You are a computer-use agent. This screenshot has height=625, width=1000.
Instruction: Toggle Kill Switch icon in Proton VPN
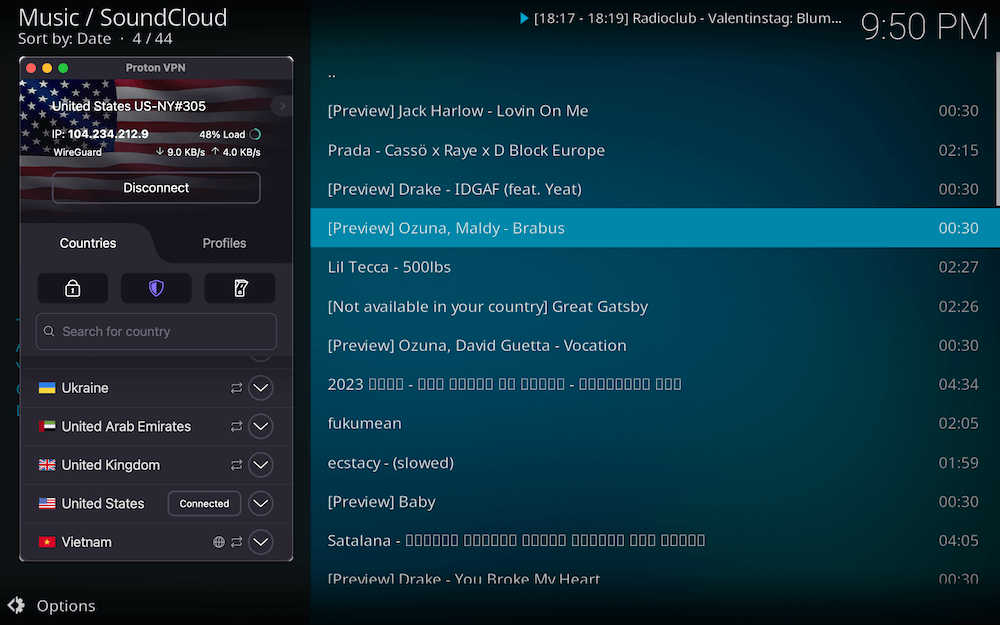[240, 288]
